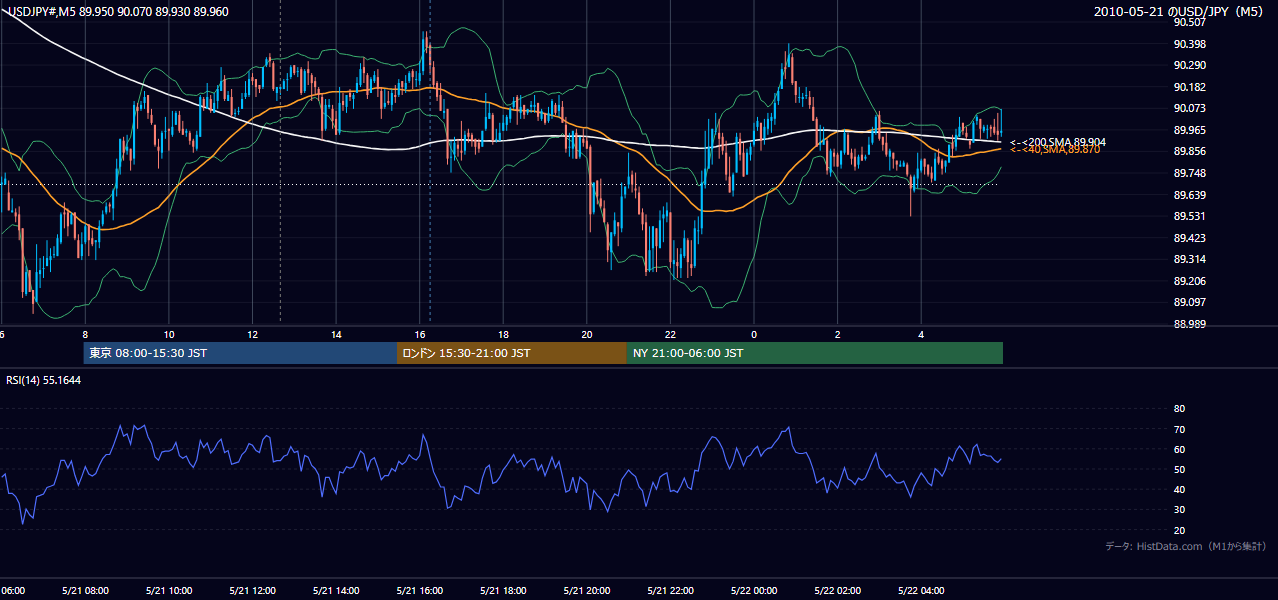Image resolution: width=1278 pixels, height=600 pixels.
Task: Click the 5/21 18:00 bottom time label
Action: (503, 591)
